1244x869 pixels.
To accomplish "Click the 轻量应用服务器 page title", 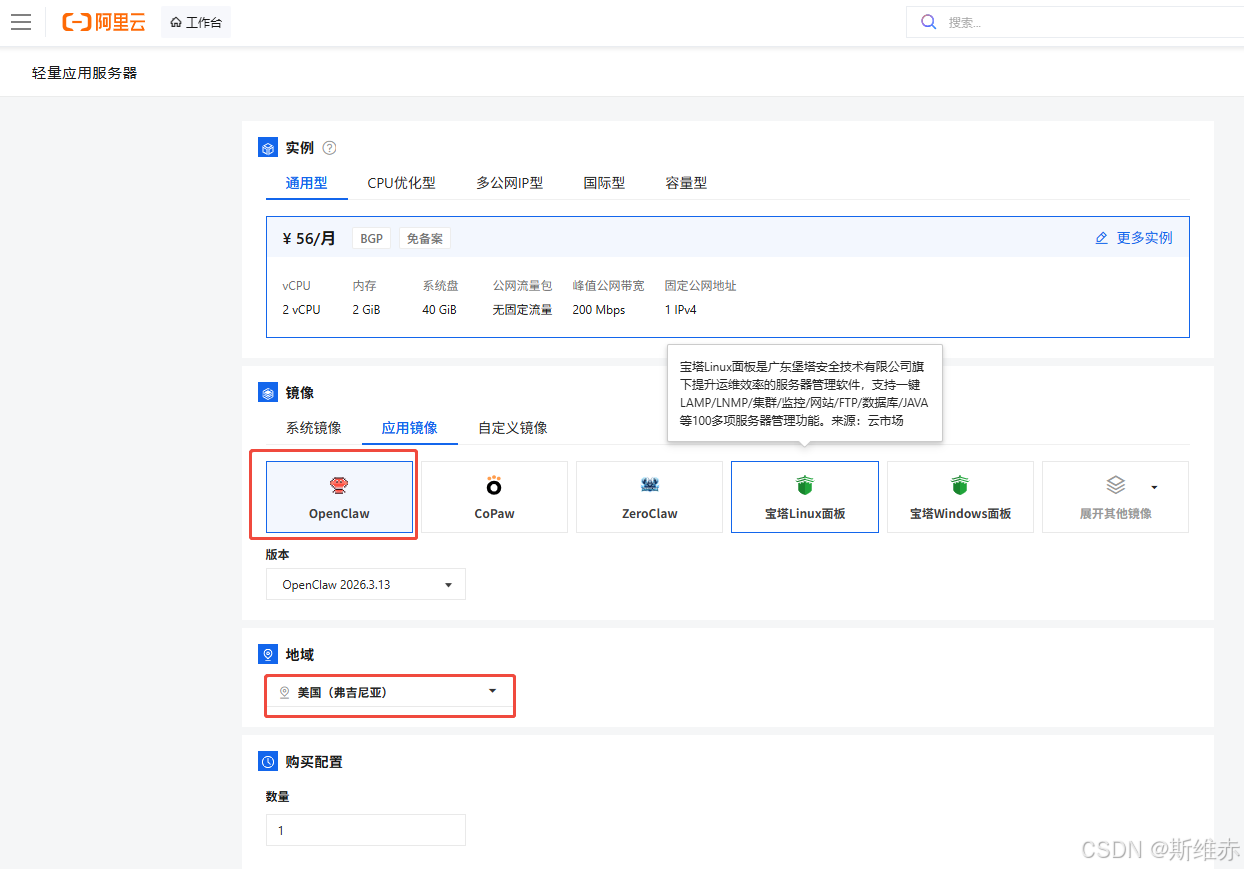I will tap(85, 73).
